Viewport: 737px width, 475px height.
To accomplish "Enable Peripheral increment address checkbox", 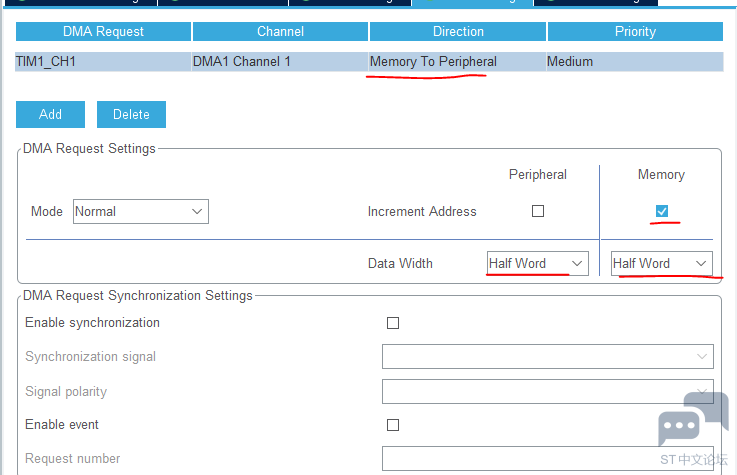I will (x=538, y=211).
